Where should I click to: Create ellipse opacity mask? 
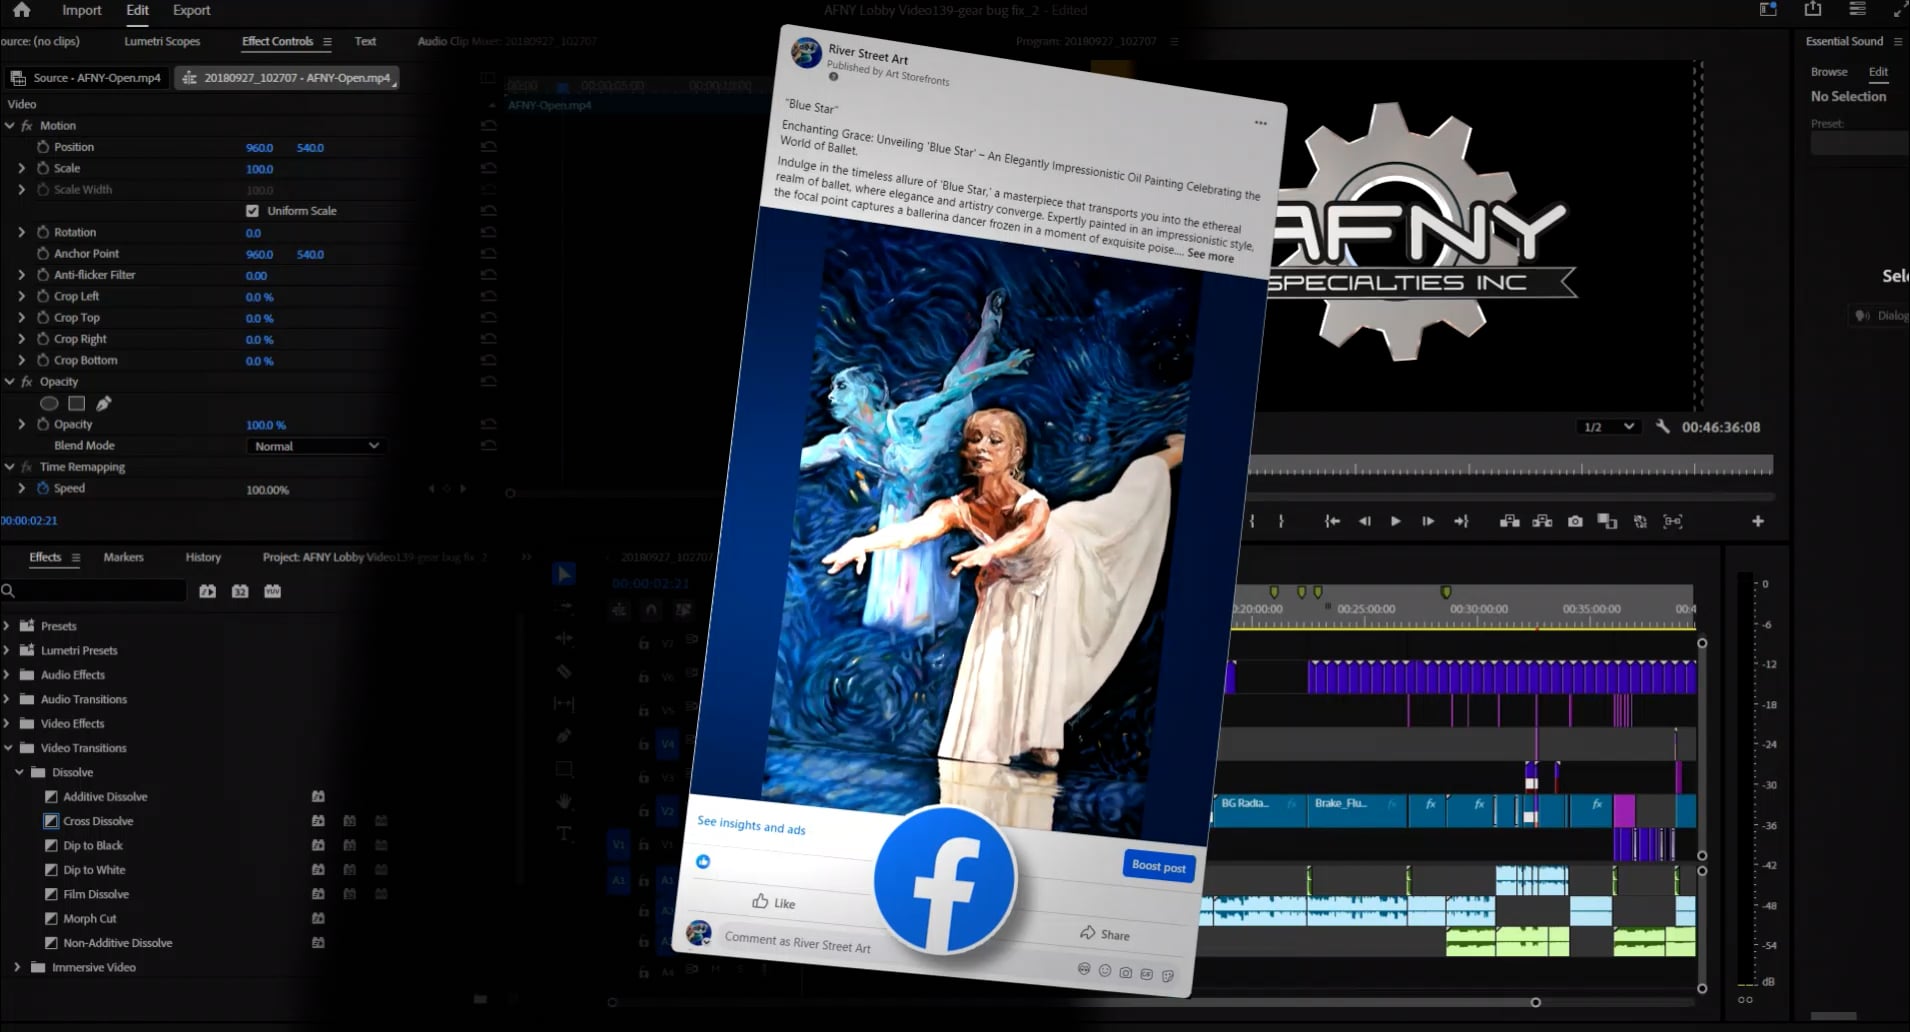pyautogui.click(x=49, y=403)
